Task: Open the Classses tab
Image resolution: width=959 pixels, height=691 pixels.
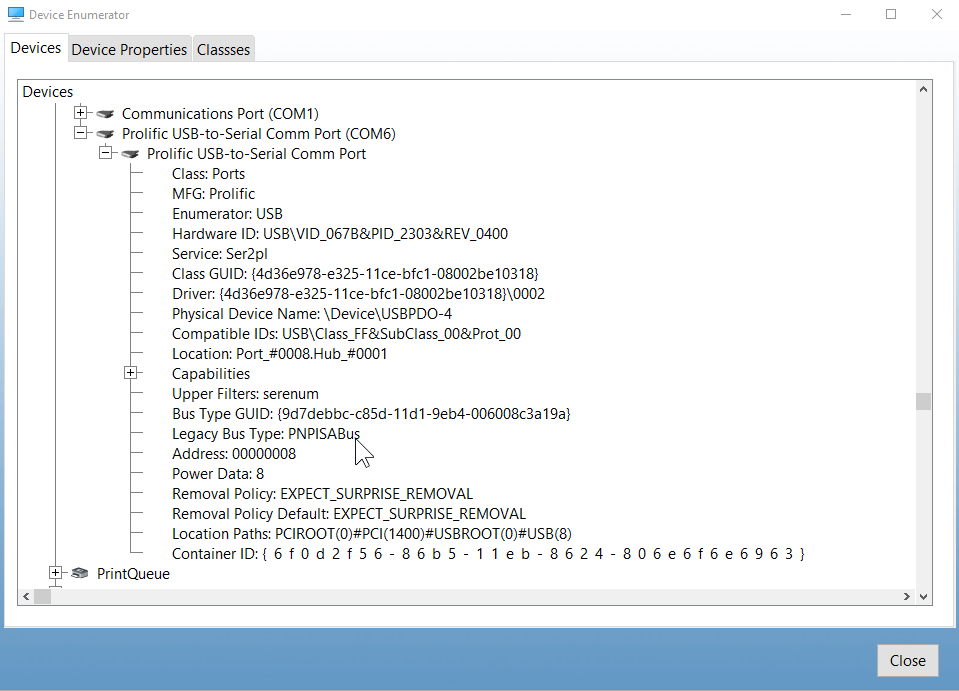Action: (x=223, y=49)
